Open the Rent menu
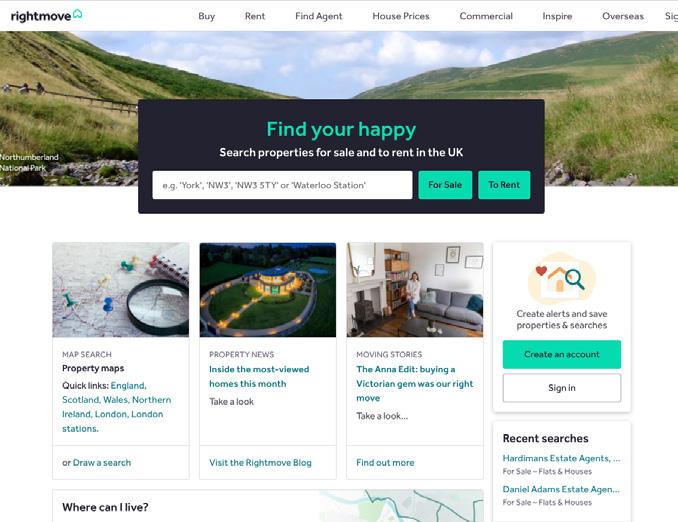 [255, 16]
